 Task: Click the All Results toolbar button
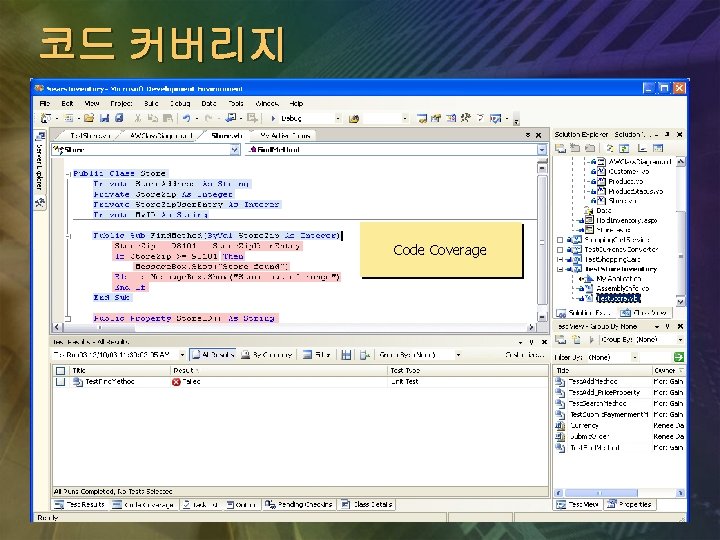click(x=213, y=354)
